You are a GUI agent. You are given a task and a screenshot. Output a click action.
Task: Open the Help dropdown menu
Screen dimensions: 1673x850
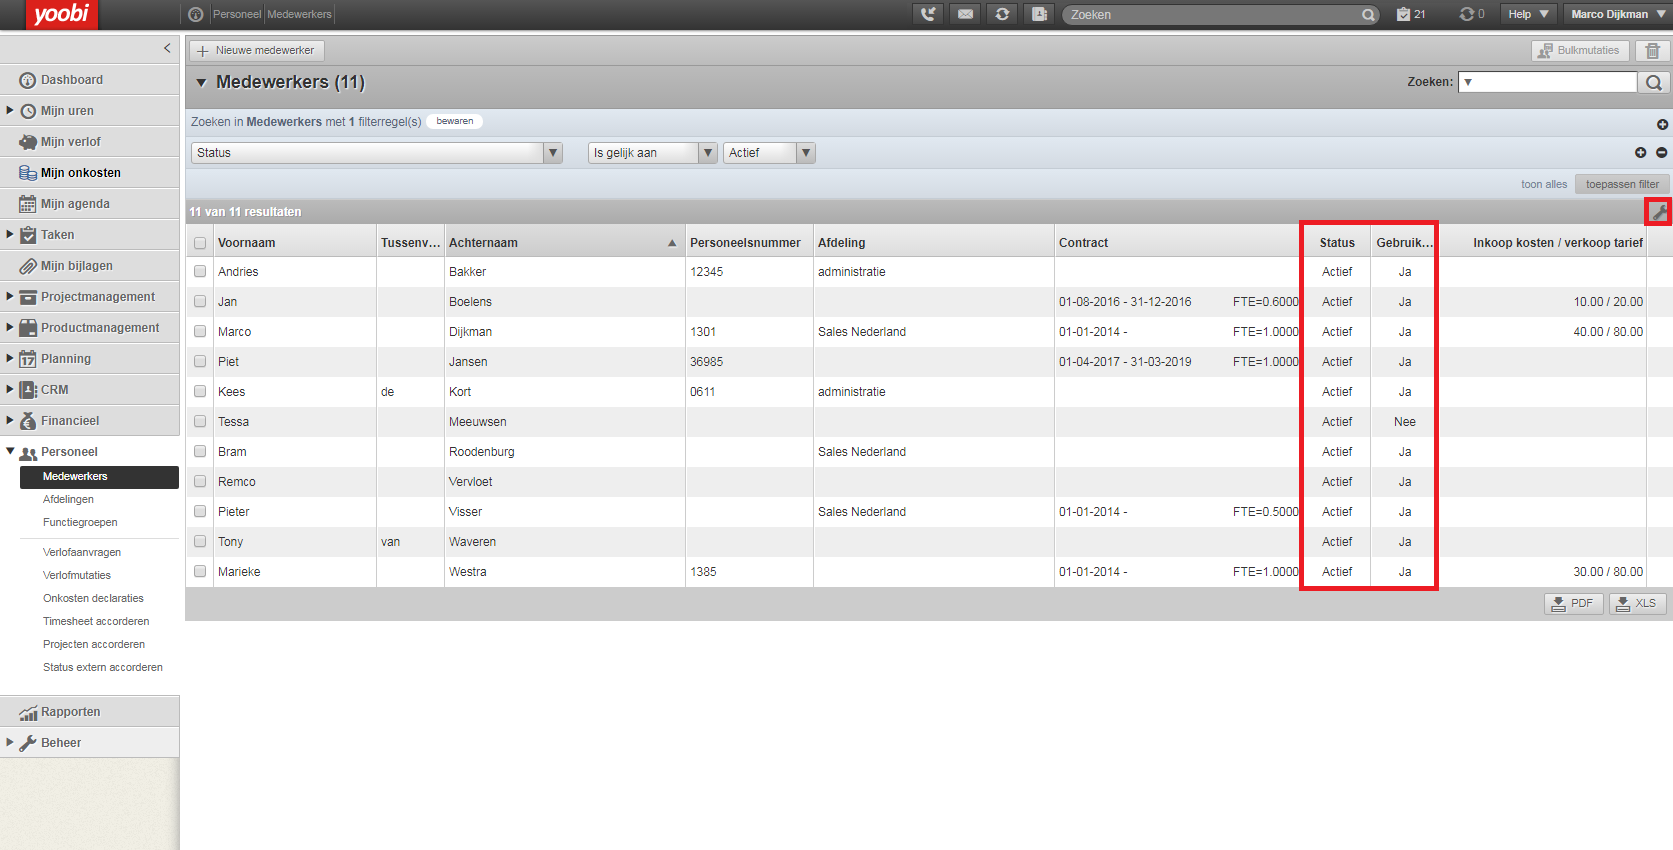1528,14
